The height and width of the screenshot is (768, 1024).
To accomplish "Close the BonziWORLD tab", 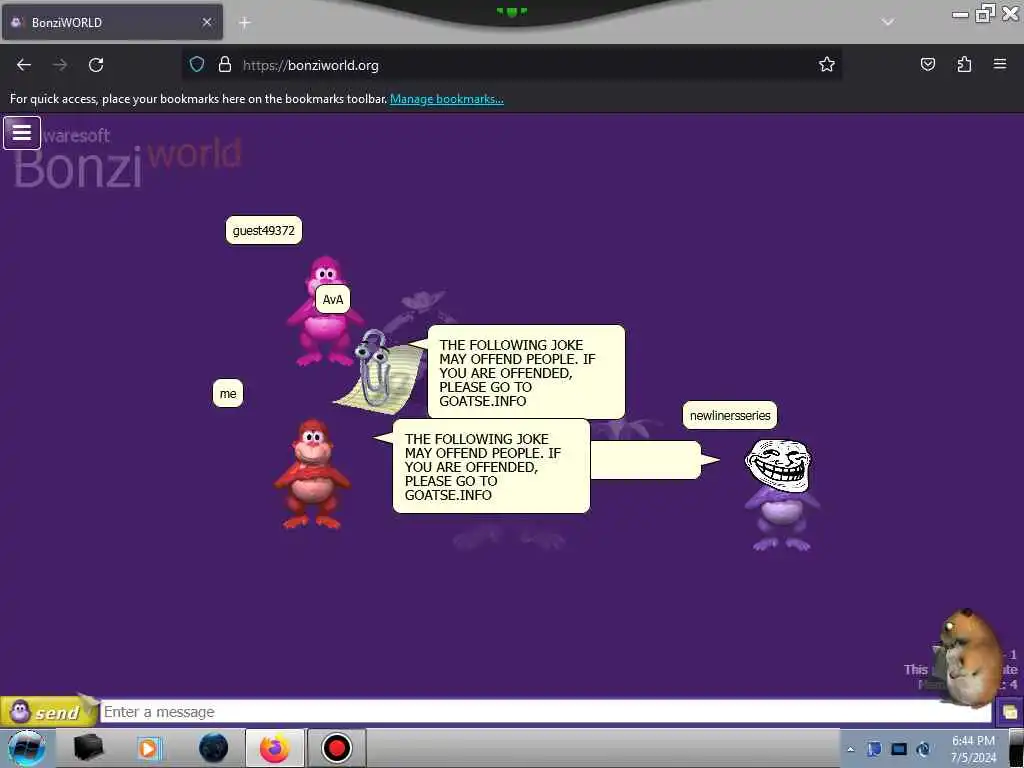I will click(207, 22).
